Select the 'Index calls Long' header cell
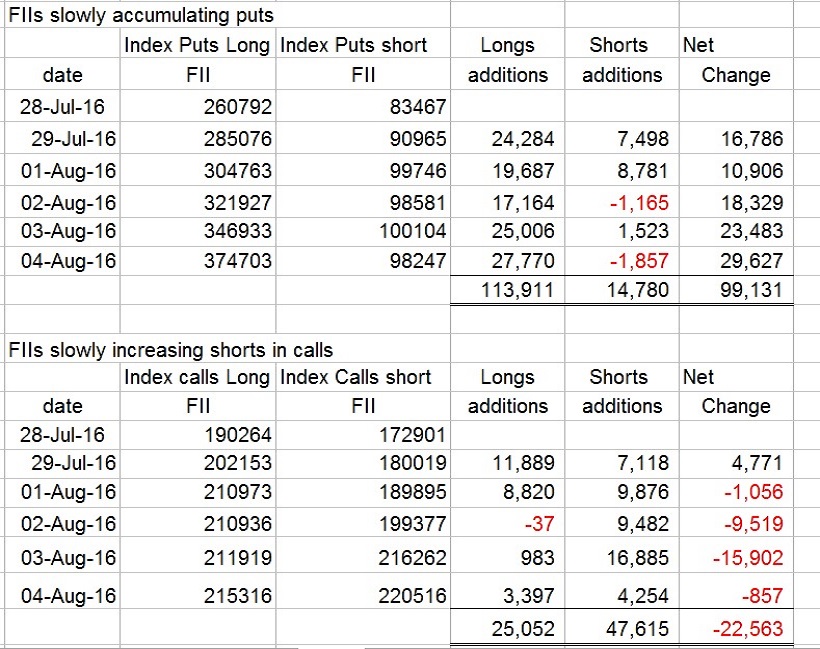 (x=197, y=377)
